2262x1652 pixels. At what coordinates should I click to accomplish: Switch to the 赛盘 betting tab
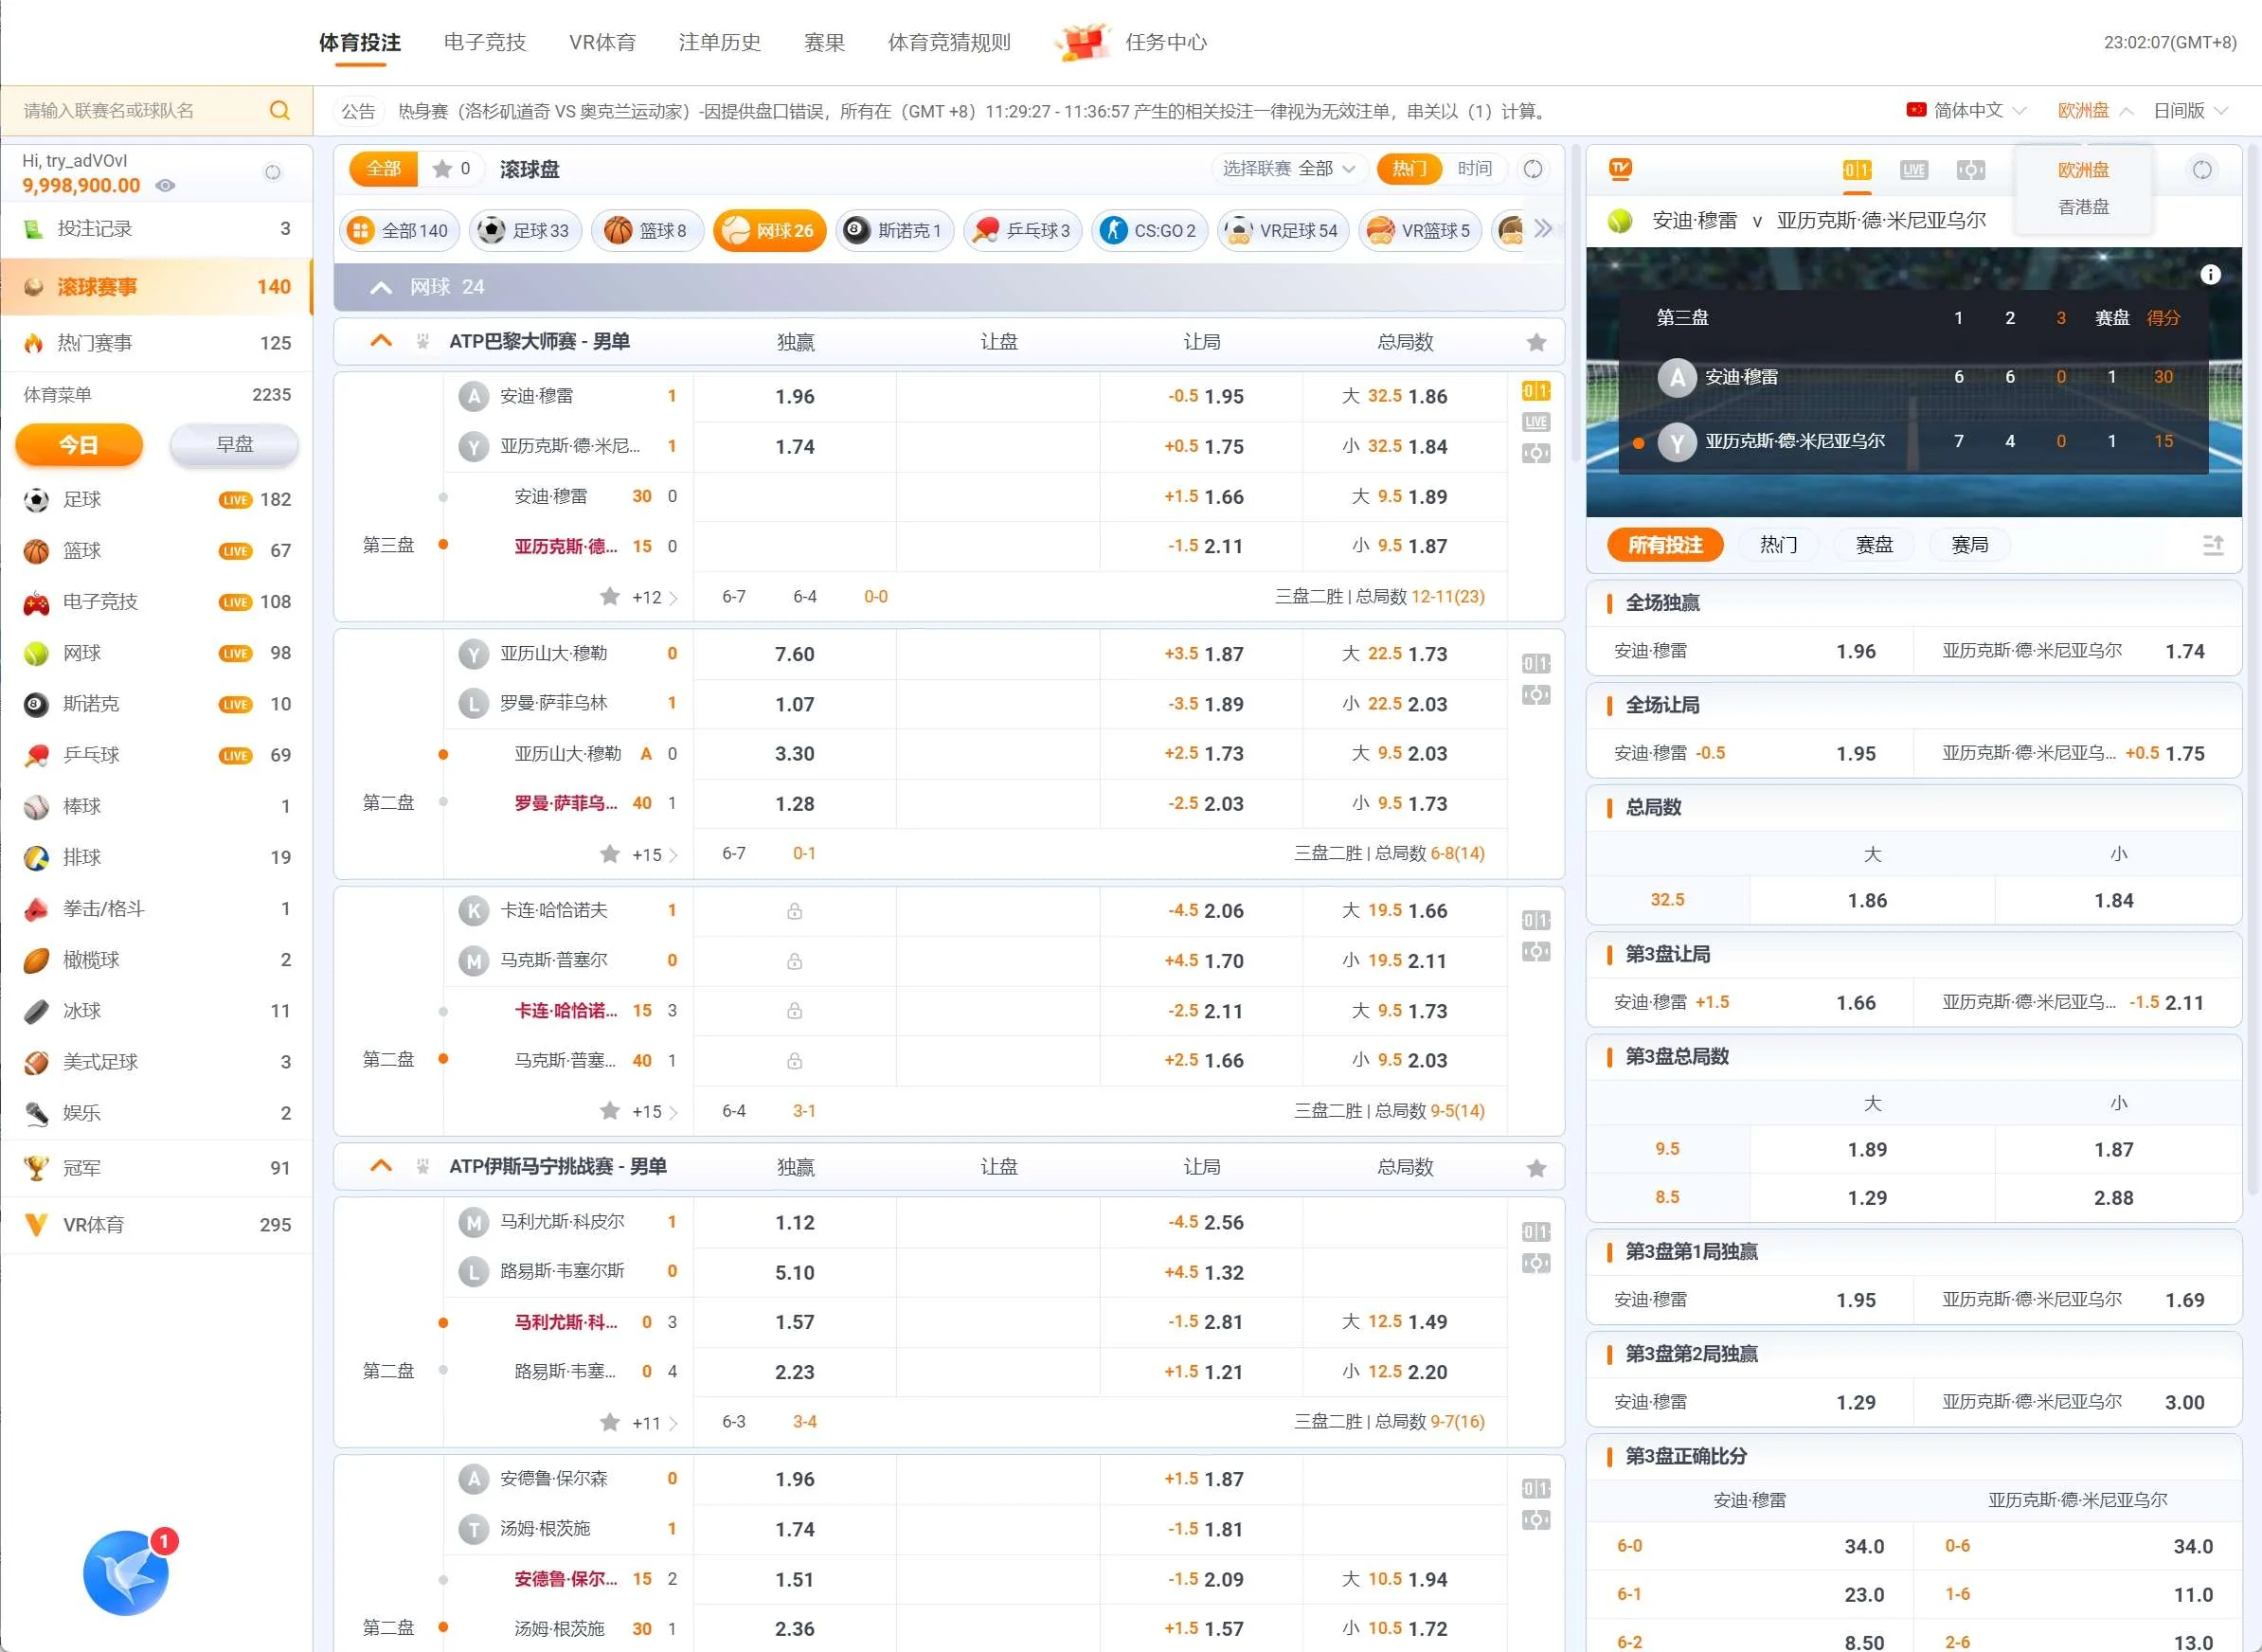click(x=1874, y=545)
